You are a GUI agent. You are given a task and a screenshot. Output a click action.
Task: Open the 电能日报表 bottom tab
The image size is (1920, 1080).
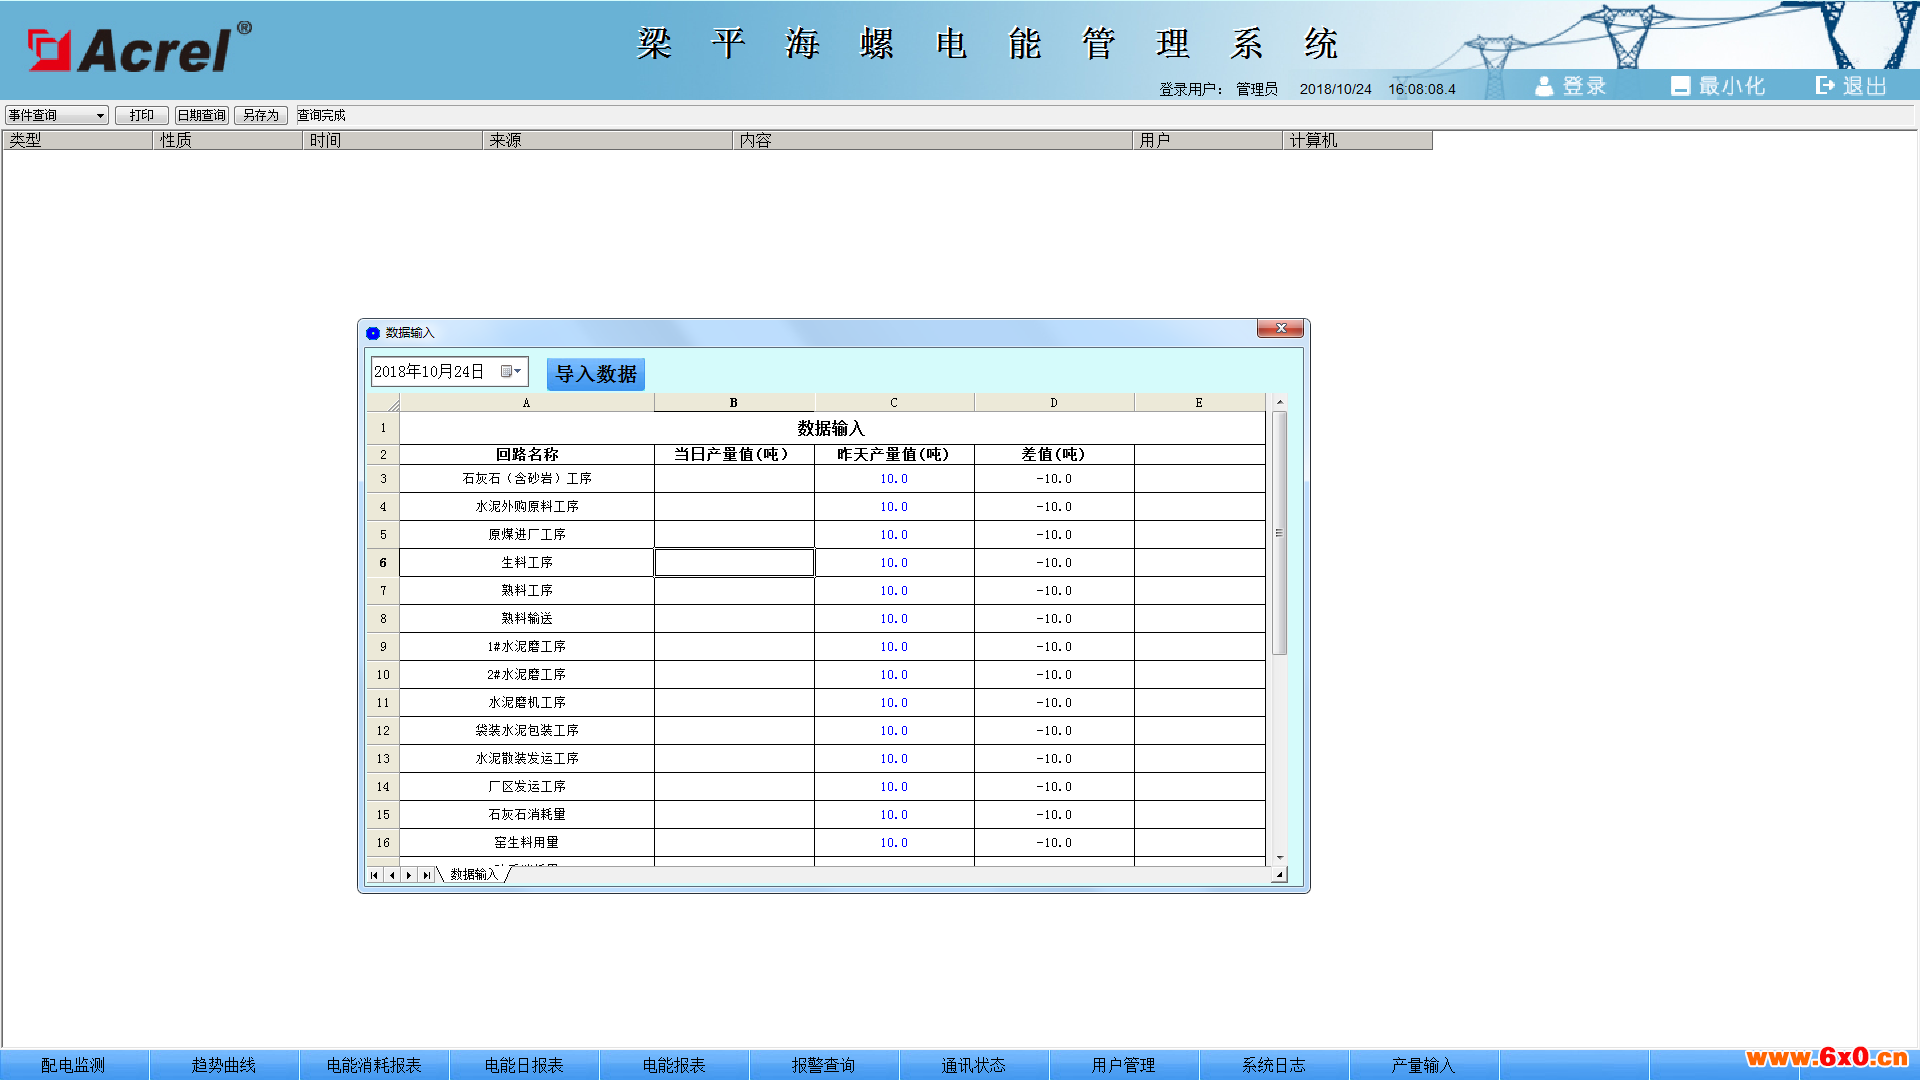point(524,1065)
